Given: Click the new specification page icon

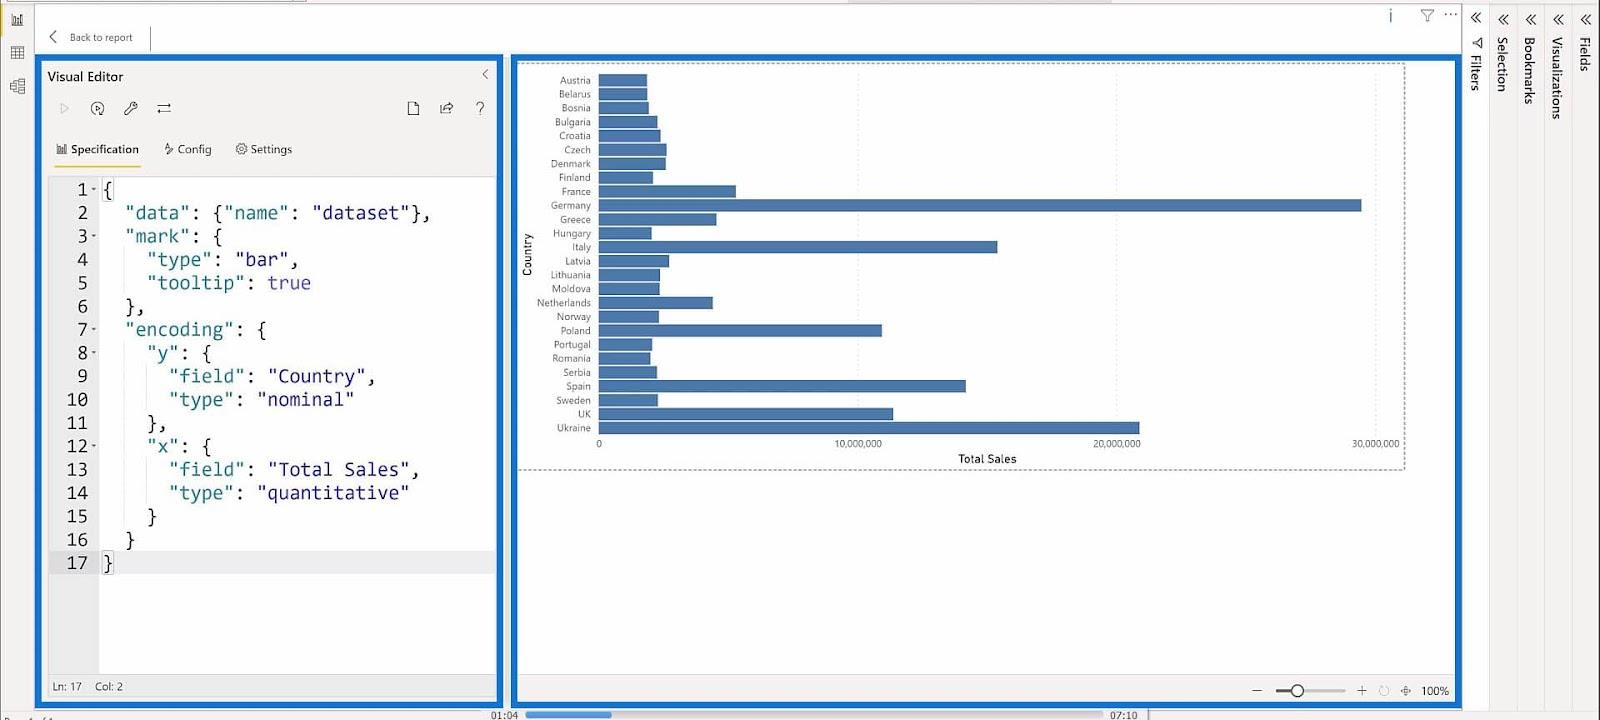Looking at the screenshot, I should pos(413,108).
